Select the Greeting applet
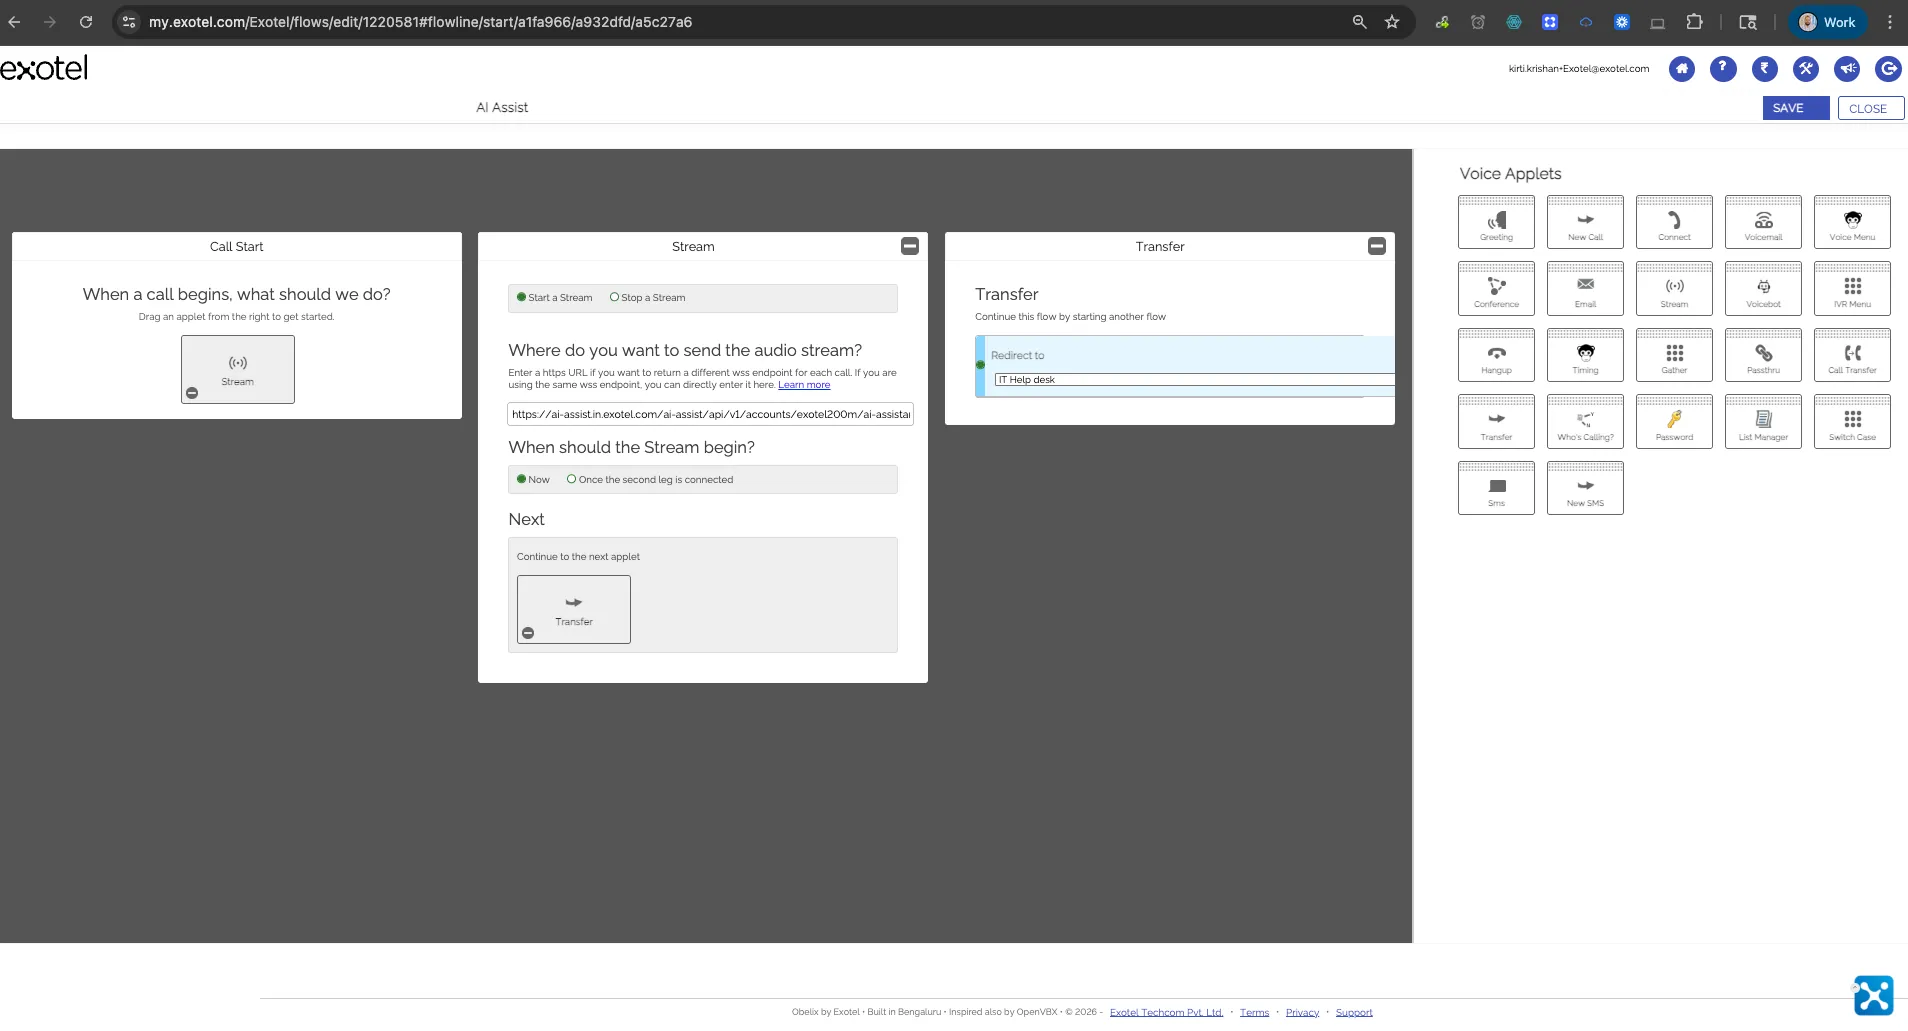The image size is (1908, 1031). click(1496, 222)
